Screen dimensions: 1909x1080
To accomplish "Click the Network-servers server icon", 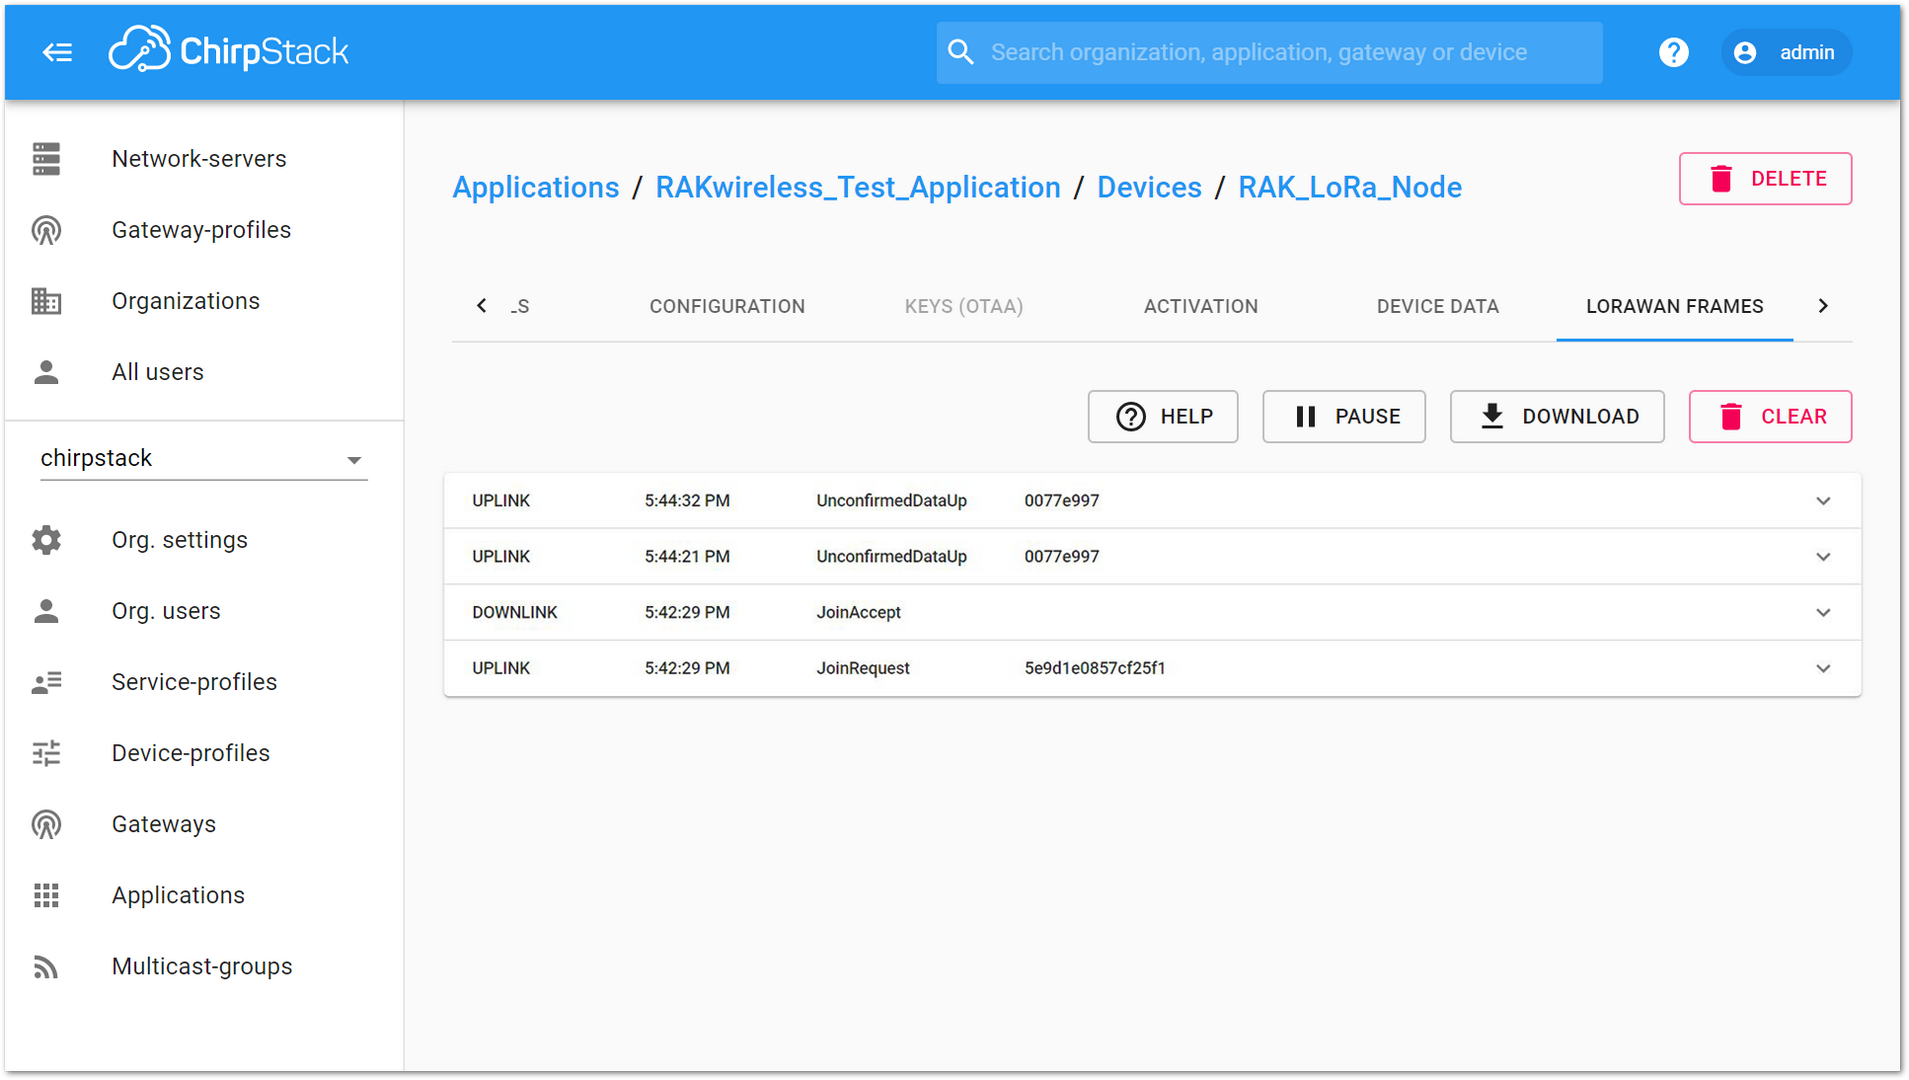I will 46,159.
